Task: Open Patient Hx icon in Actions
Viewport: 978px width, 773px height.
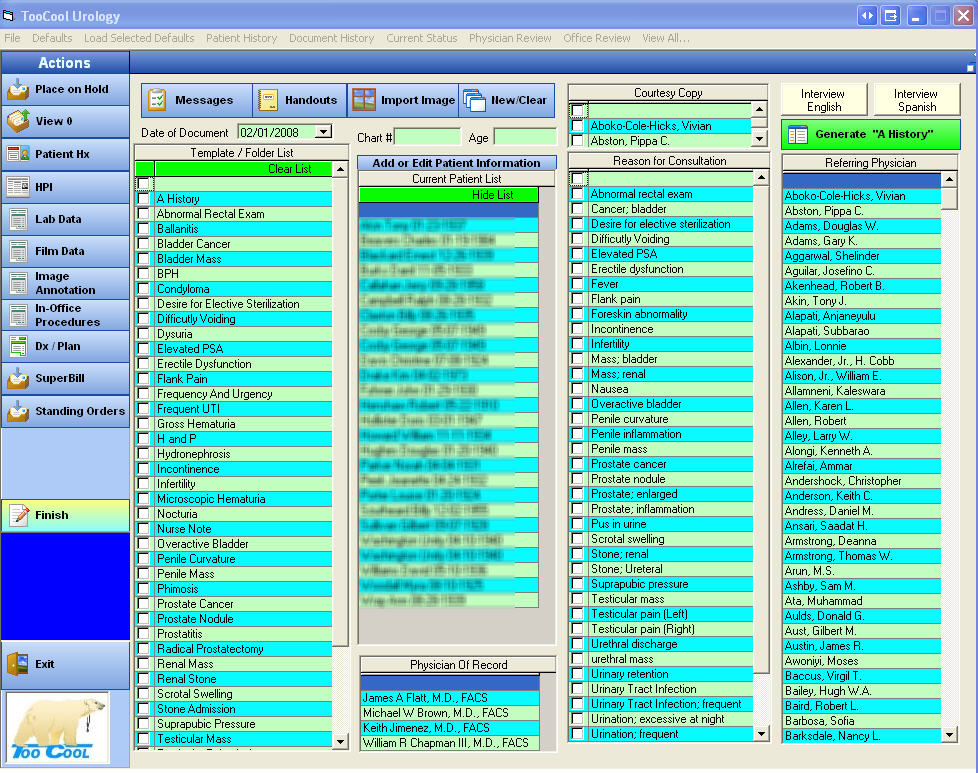Action: (x=18, y=154)
